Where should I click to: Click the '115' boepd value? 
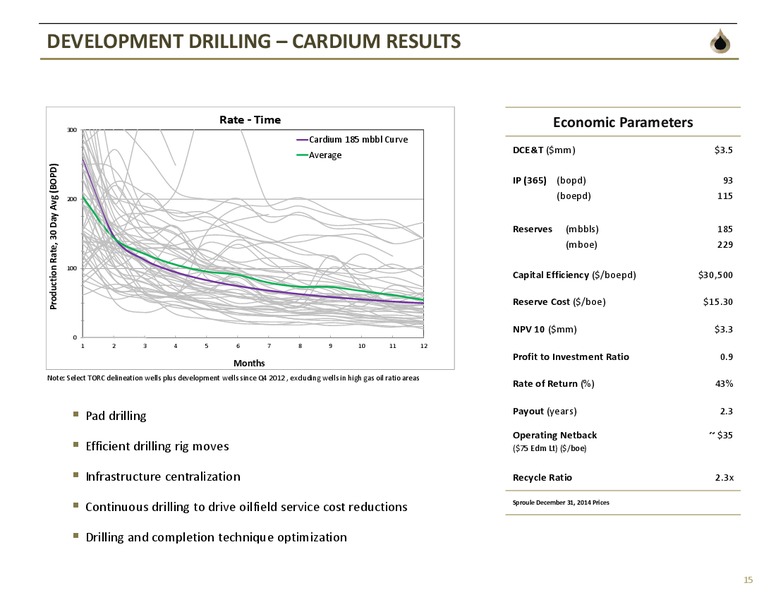(x=725, y=196)
